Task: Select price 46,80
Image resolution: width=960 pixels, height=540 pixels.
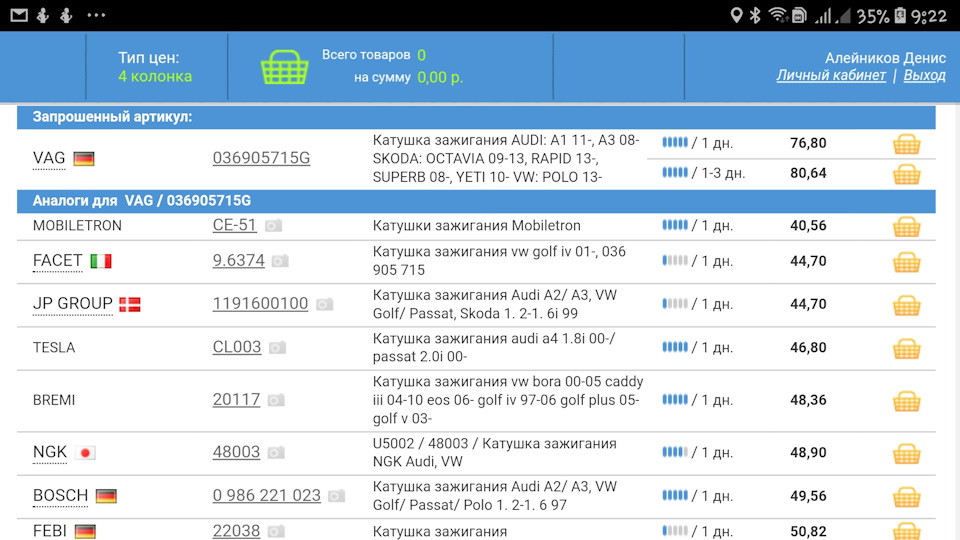Action: 808,348
